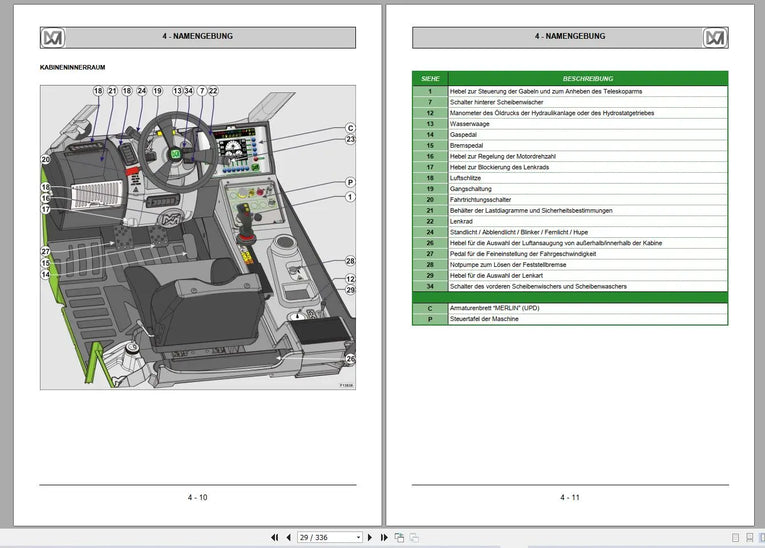Click the Gaspedal description cell
Viewport: 765px width, 548px height.
588,135
